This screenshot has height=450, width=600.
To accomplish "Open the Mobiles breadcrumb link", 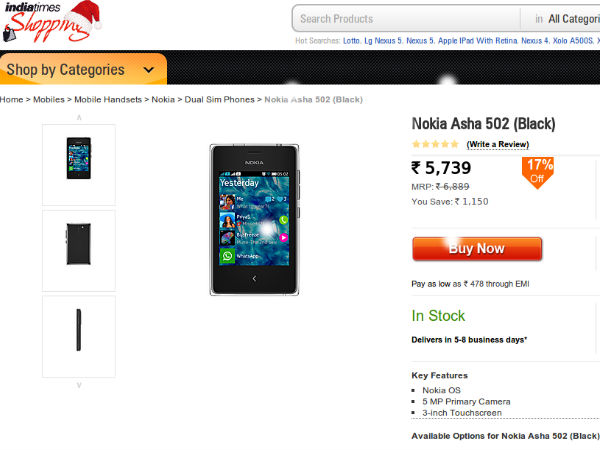I will coord(49,99).
